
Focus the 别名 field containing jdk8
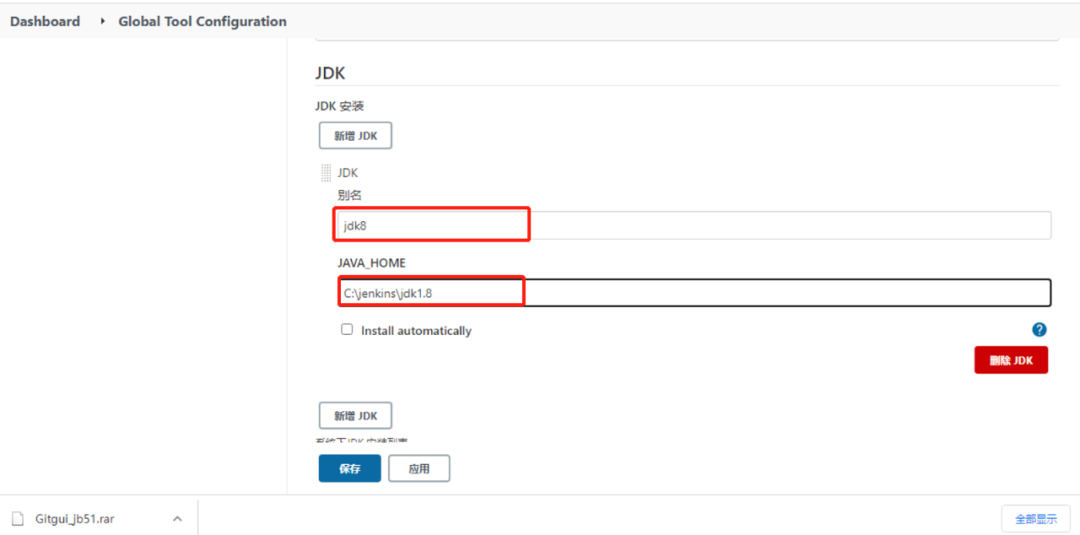[692, 225]
